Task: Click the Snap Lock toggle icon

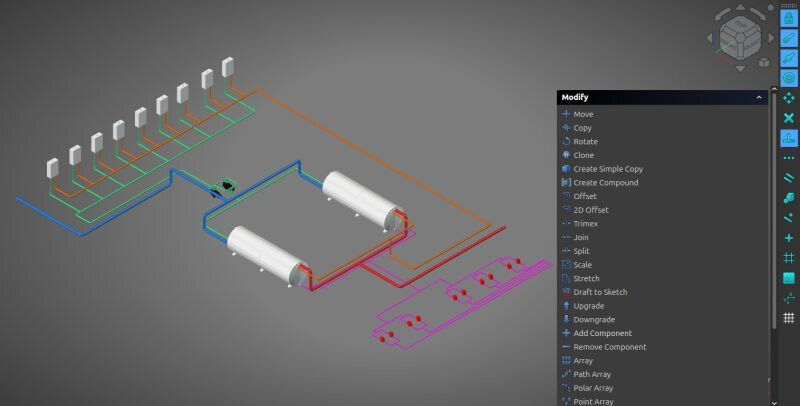Action: (788, 18)
